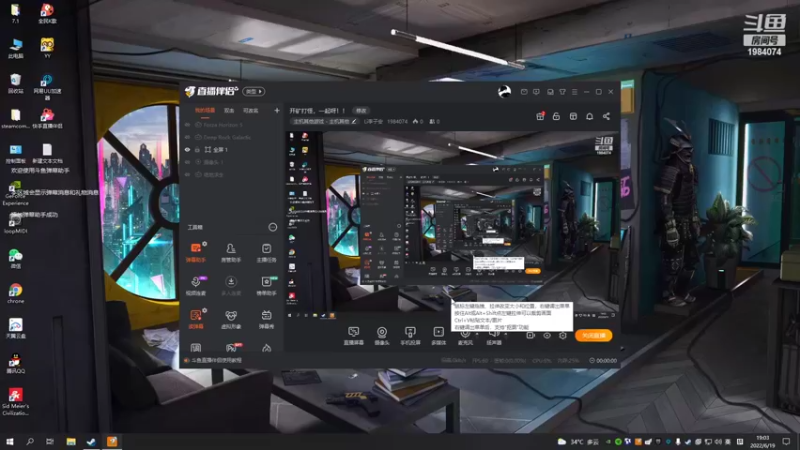Edit the game category pill under title
This screenshot has width=800, height=450.
(x=324, y=121)
